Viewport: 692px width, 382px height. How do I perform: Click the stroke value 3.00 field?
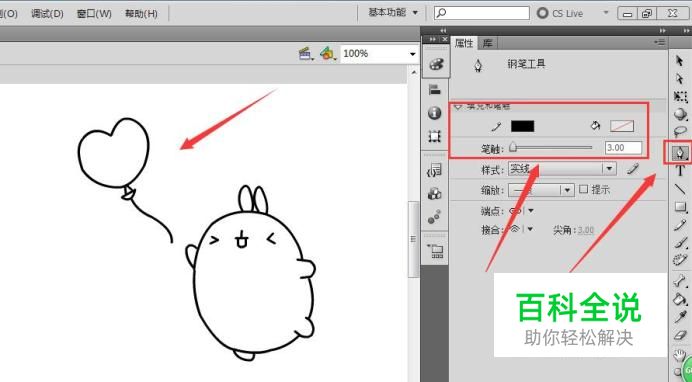point(623,148)
